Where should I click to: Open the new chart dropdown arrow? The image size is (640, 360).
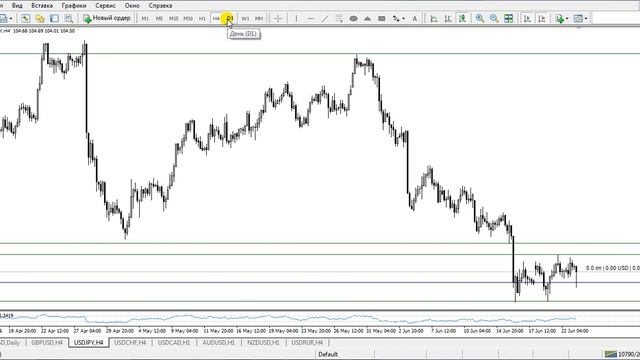11,18
